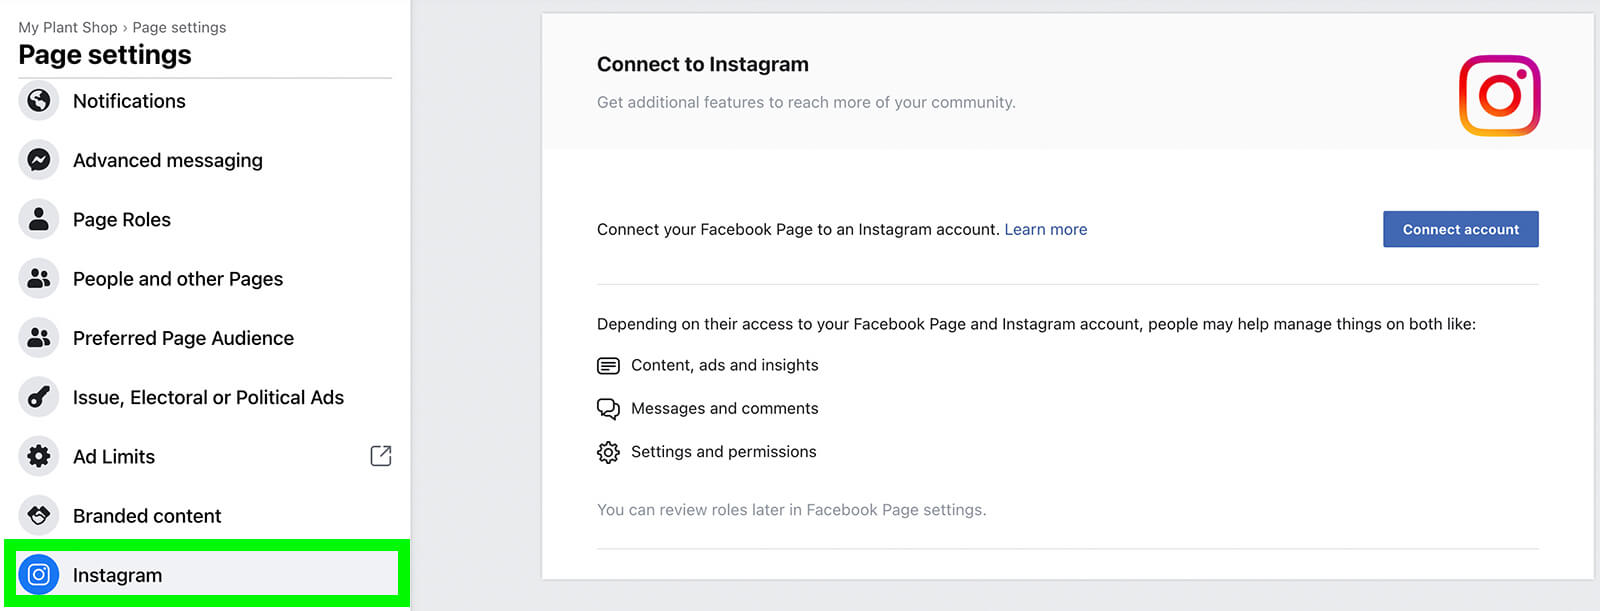
Task: Select the Instagram menu item
Action: pos(117,575)
